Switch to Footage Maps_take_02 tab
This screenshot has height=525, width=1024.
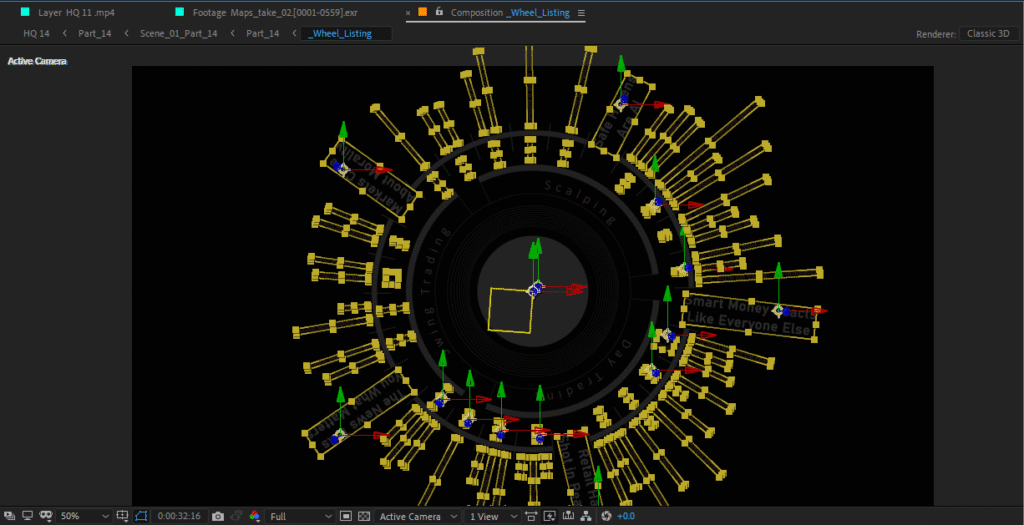pyautogui.click(x=275, y=12)
